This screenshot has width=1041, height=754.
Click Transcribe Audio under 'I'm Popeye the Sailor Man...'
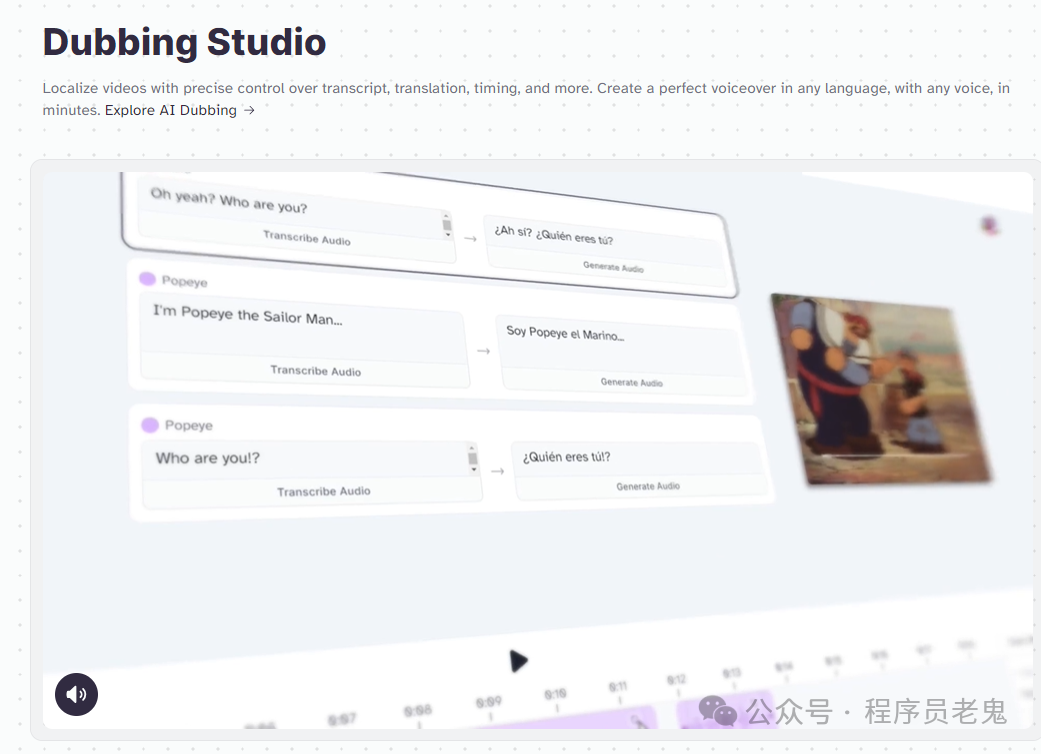tap(315, 370)
